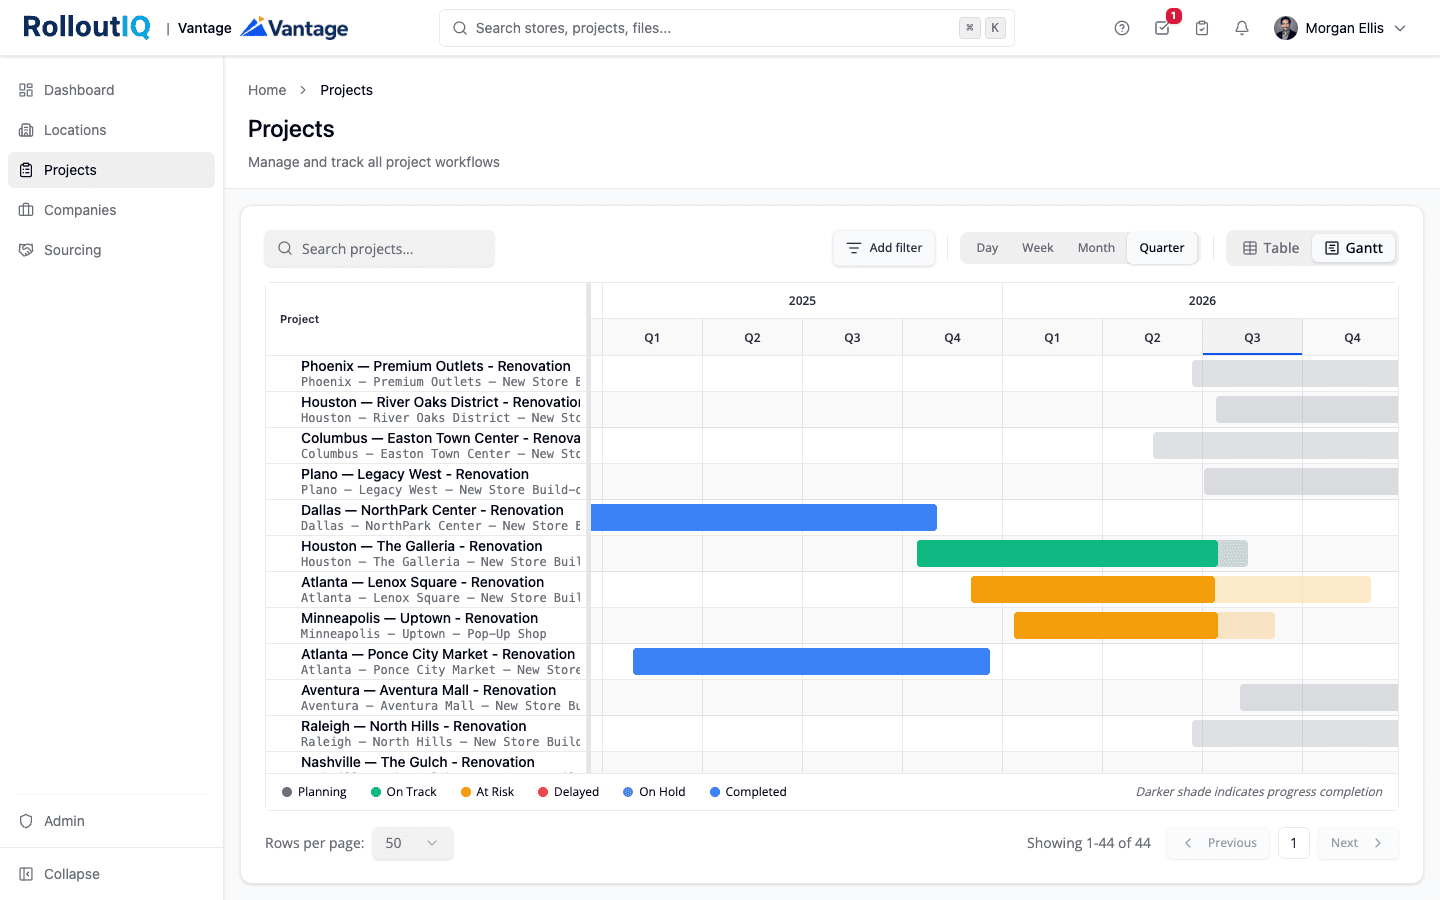Screen dimensions: 1440x900
Task: Click Morgan Ellis profile avatar
Action: point(1286,28)
